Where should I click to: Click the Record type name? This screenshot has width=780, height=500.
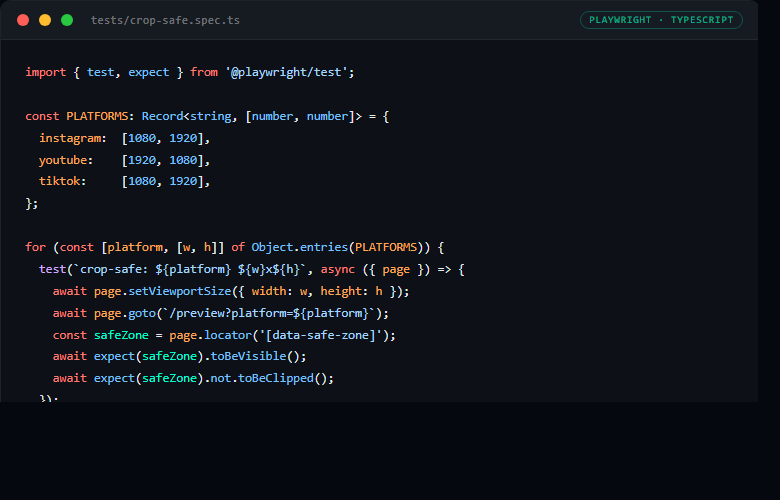click(162, 116)
